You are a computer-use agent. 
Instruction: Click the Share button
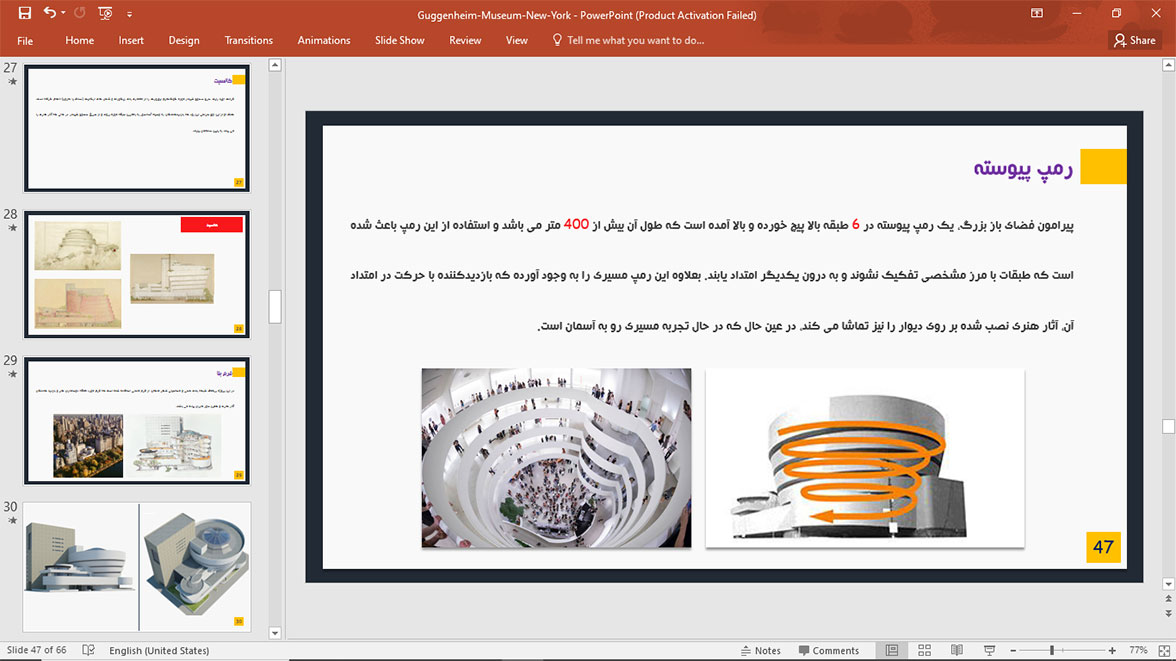pos(1135,41)
